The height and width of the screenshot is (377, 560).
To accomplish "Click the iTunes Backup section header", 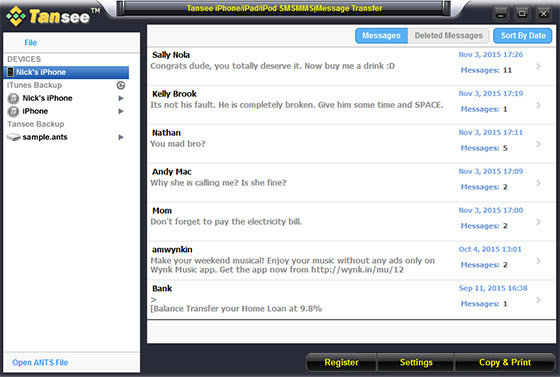I will pos(34,85).
